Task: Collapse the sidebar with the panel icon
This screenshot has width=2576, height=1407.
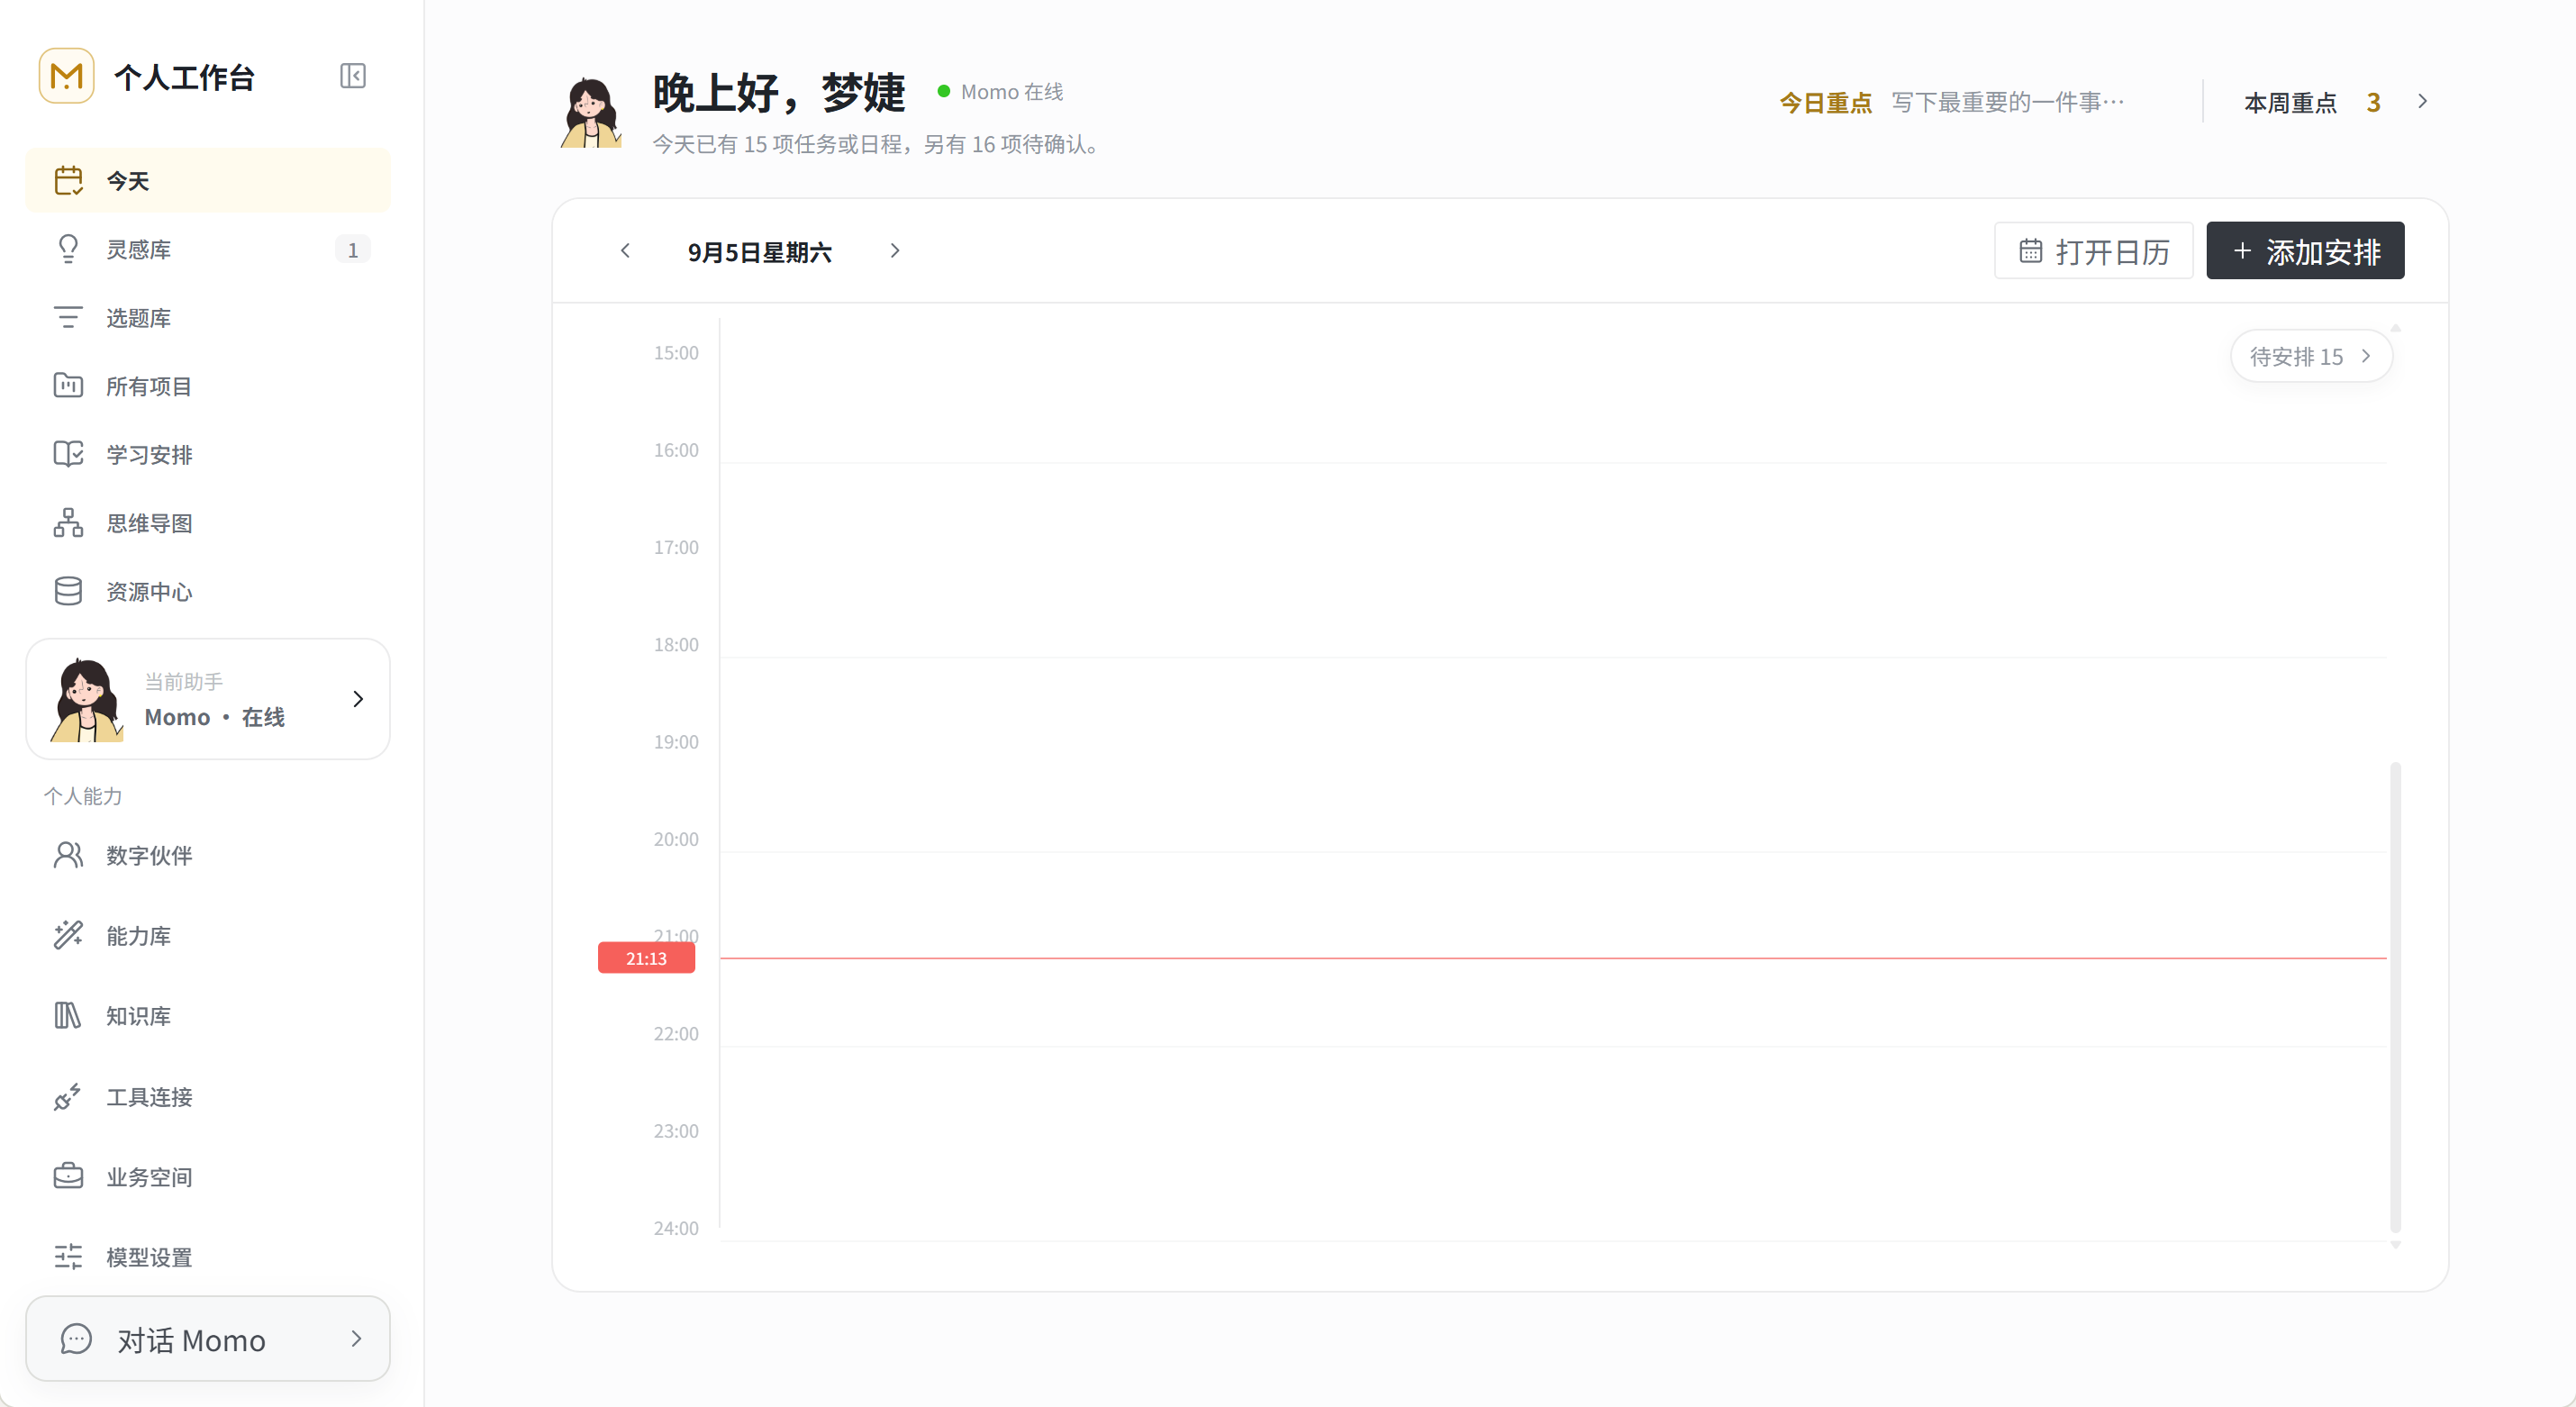Action: (x=352, y=76)
